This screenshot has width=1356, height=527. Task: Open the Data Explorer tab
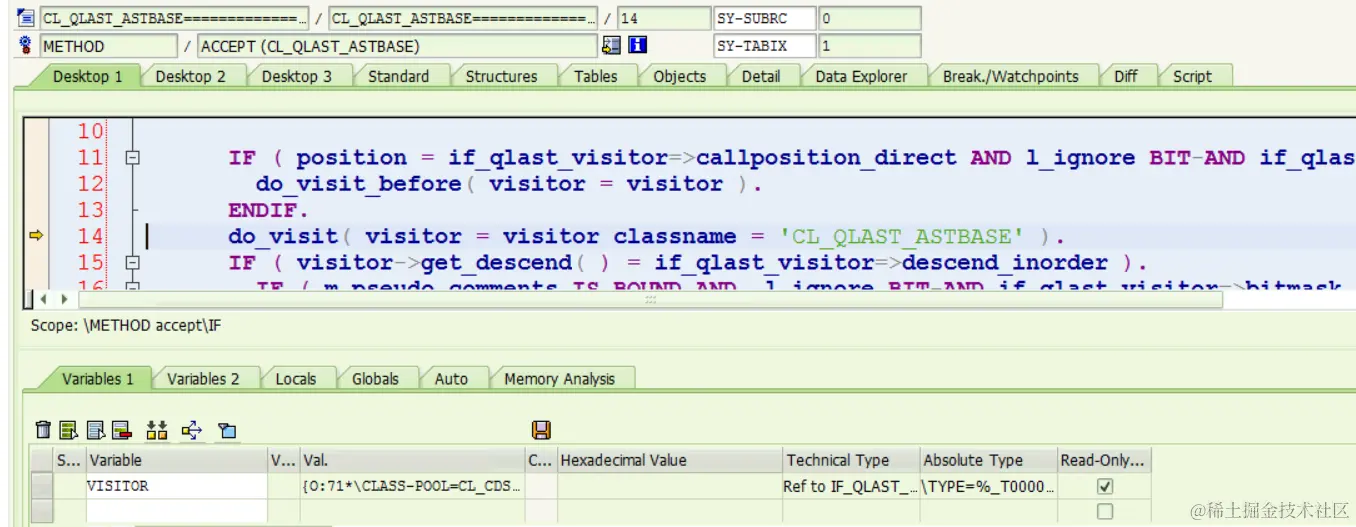coord(861,76)
